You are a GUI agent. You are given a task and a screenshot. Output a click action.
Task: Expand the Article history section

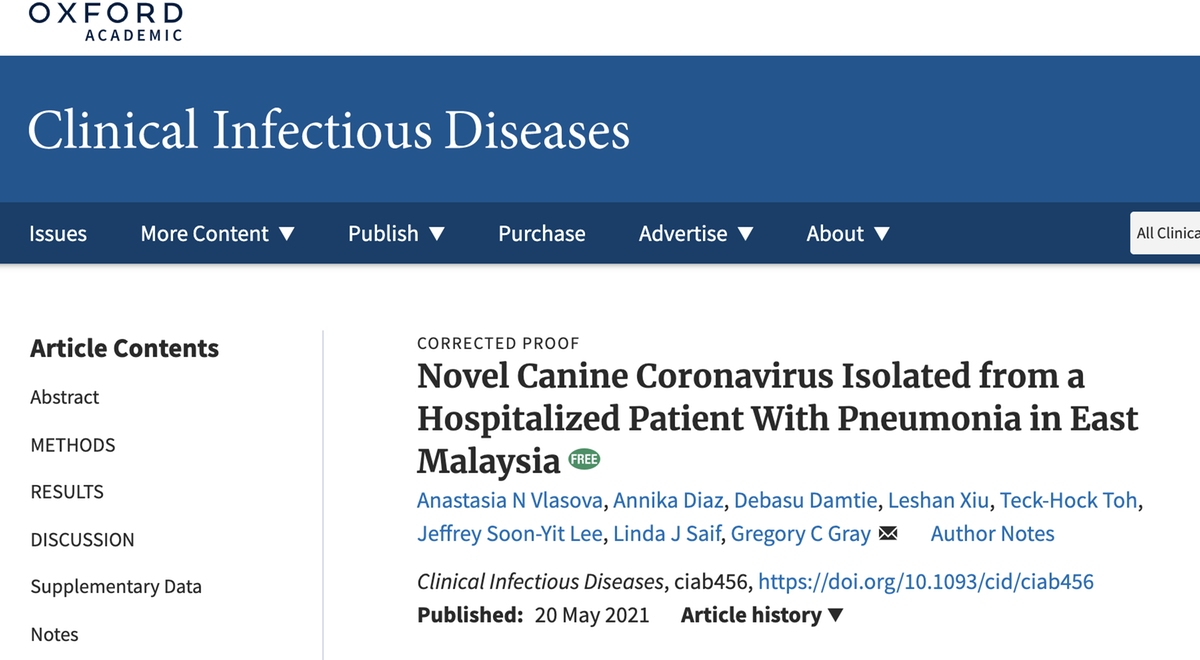[762, 615]
